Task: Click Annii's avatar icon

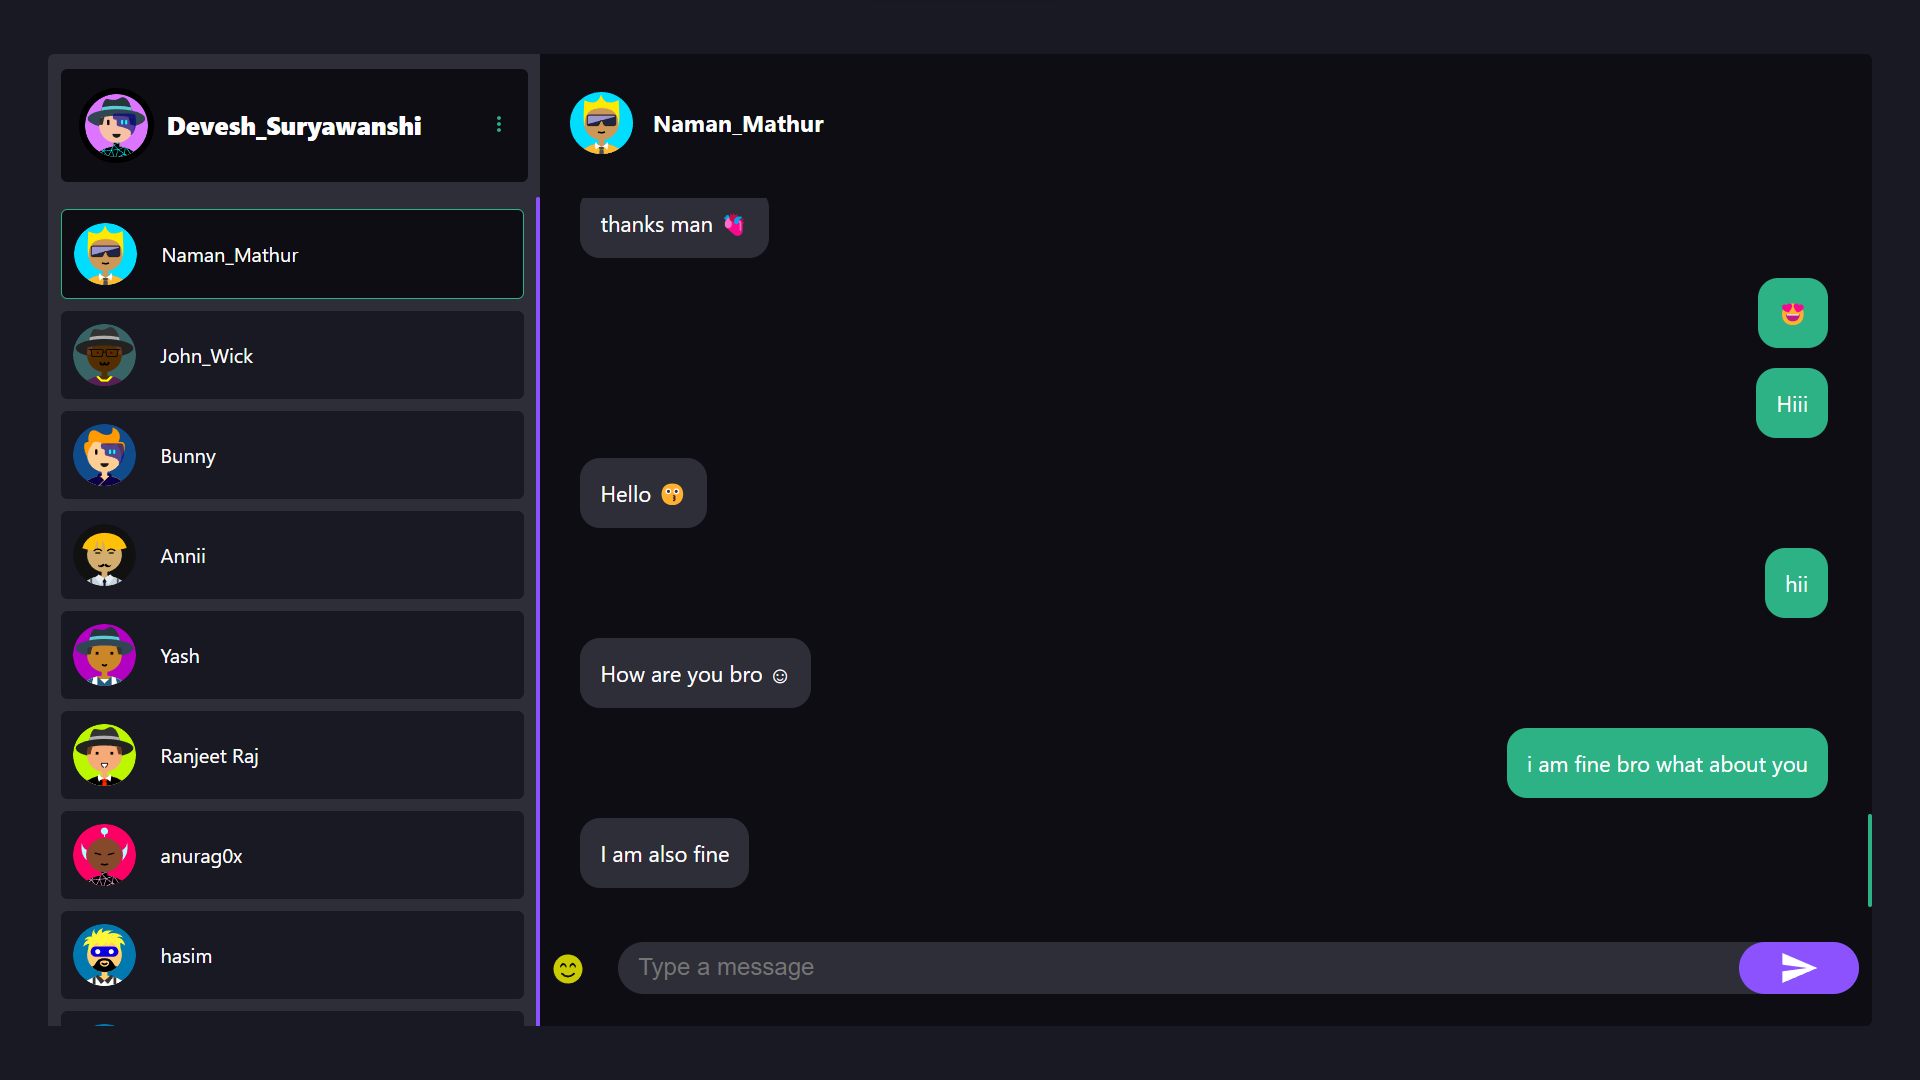Action: tap(105, 555)
